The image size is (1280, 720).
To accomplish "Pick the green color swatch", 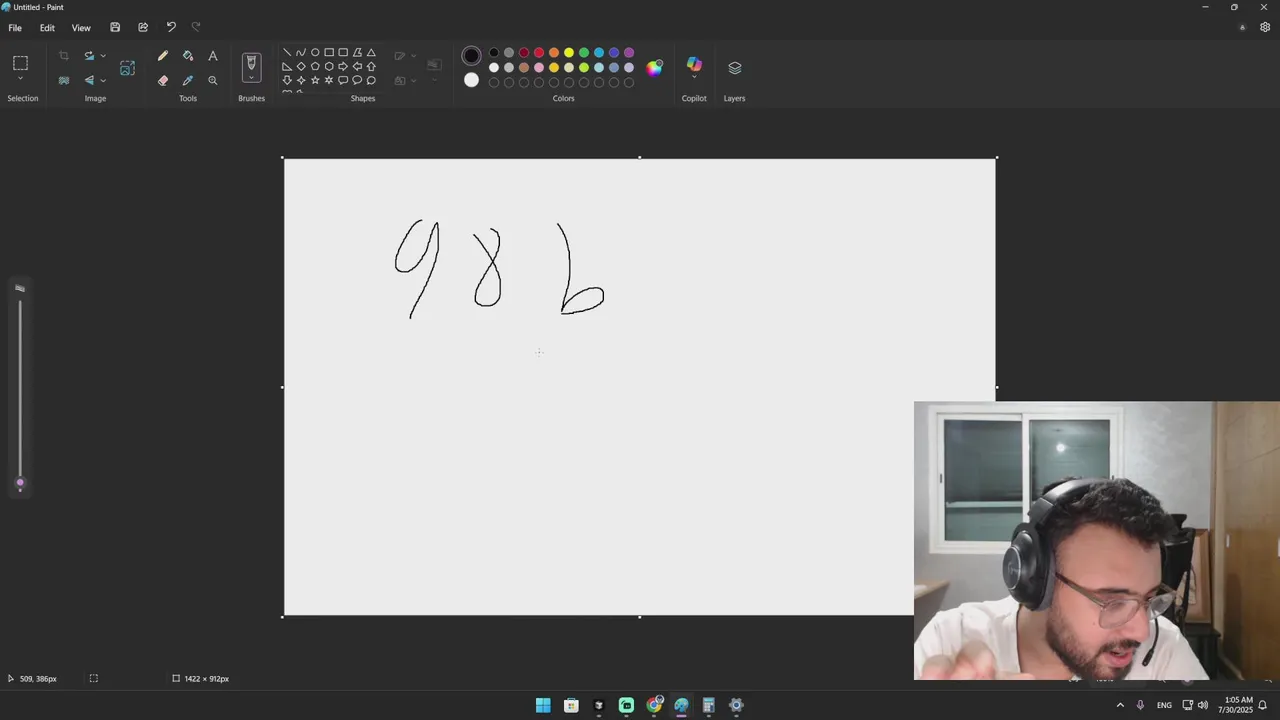I will point(584,53).
